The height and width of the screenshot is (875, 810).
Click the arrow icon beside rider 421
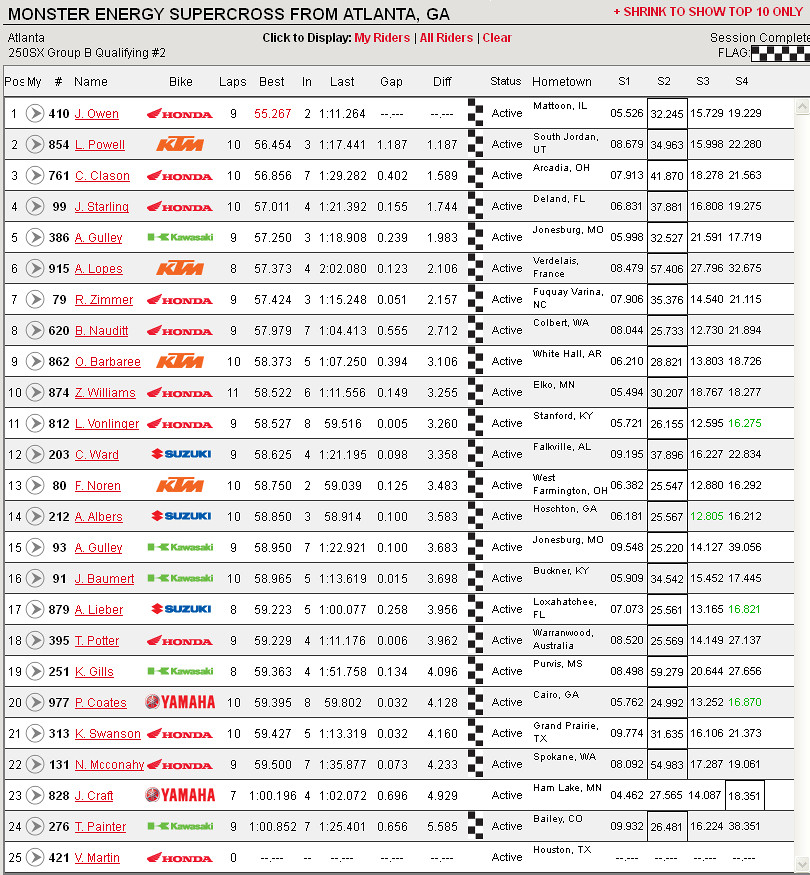point(35,857)
